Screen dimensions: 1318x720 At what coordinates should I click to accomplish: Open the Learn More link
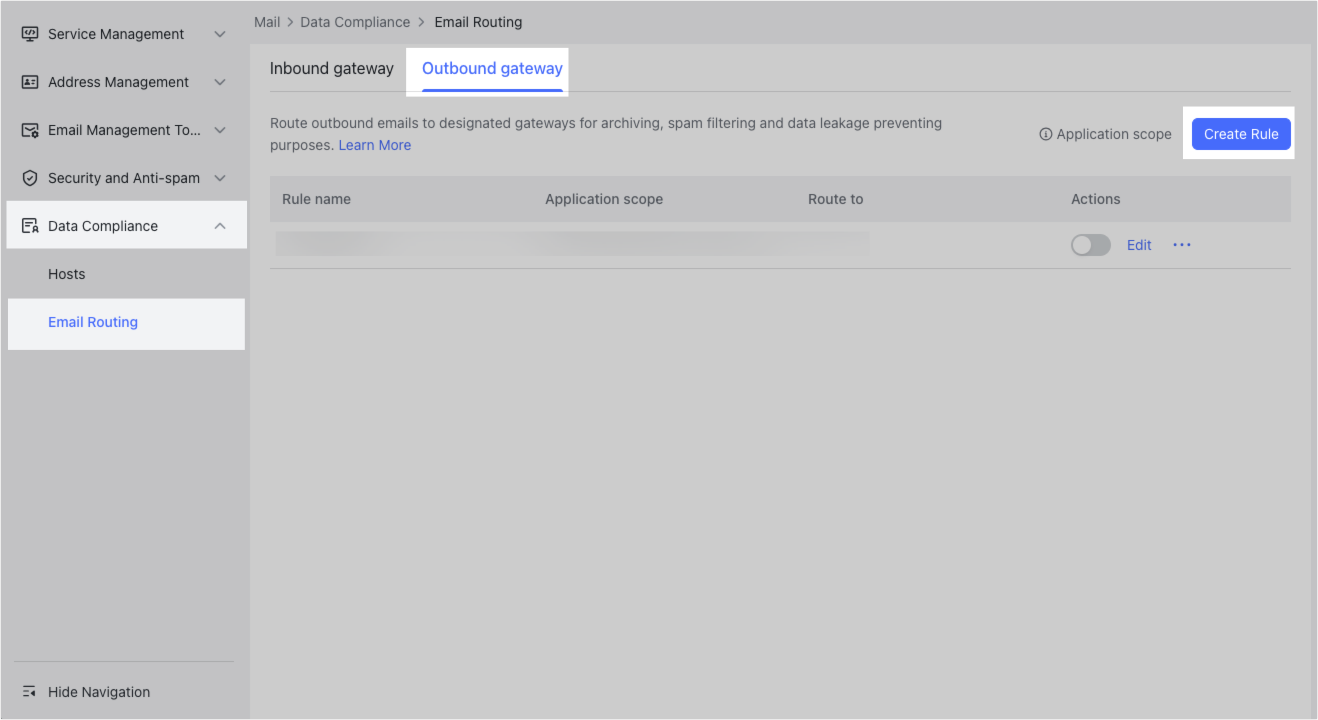coord(374,144)
